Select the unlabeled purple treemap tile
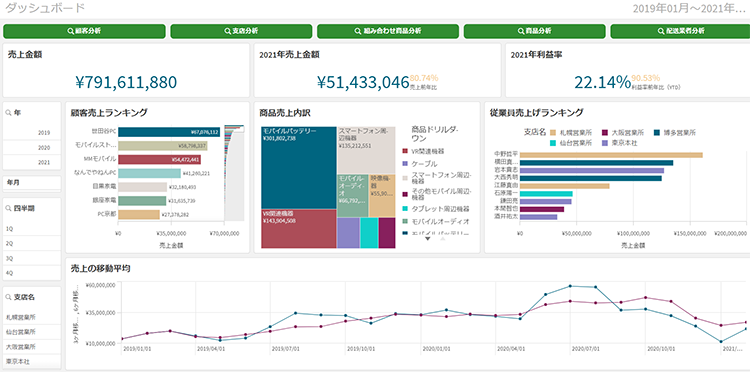Image resolution: width=750 pixels, height=372 pixels. pyautogui.click(x=348, y=233)
